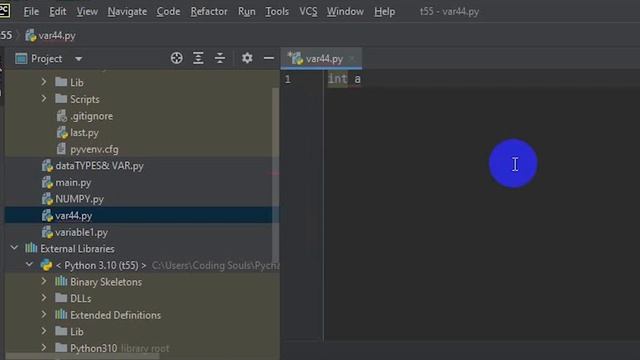Open the Tools menu
Image resolution: width=640 pixels, height=360 pixels.
coord(277,11)
